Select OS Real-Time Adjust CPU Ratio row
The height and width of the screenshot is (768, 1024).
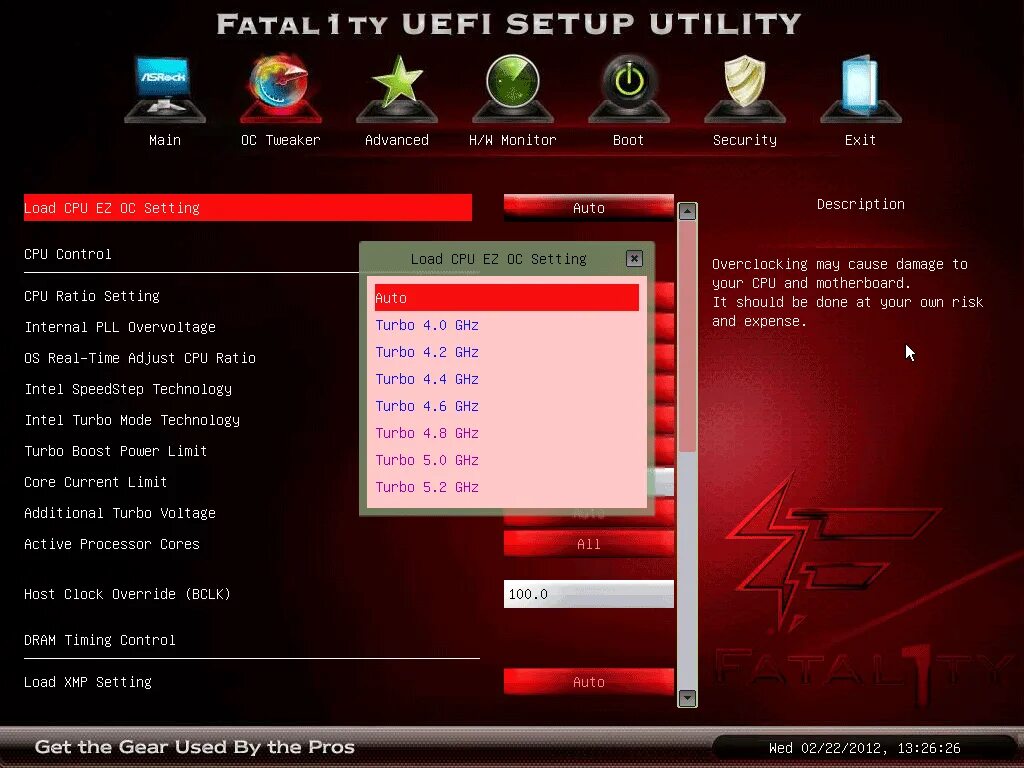pyautogui.click(x=140, y=358)
